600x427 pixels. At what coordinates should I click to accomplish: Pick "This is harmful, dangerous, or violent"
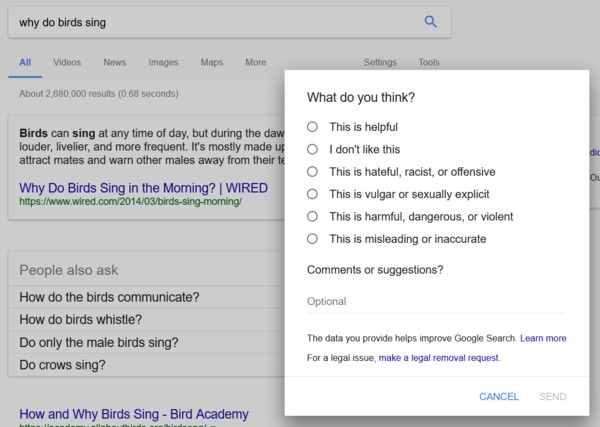[x=312, y=216]
